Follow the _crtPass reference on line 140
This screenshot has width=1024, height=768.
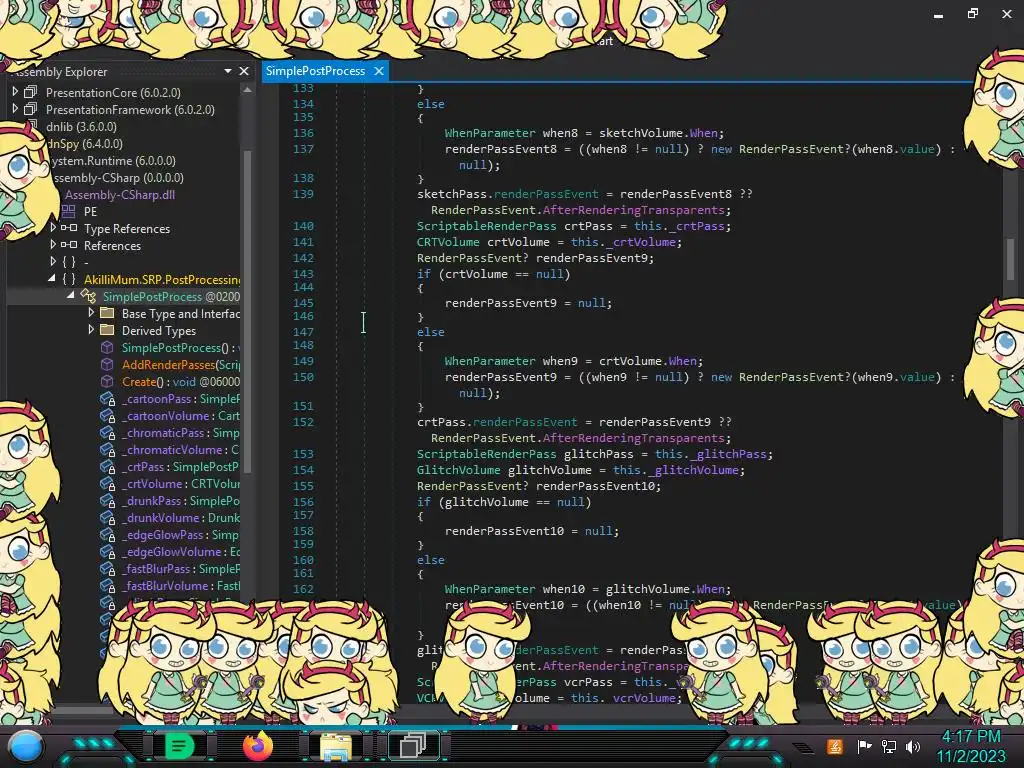[x=697, y=226]
